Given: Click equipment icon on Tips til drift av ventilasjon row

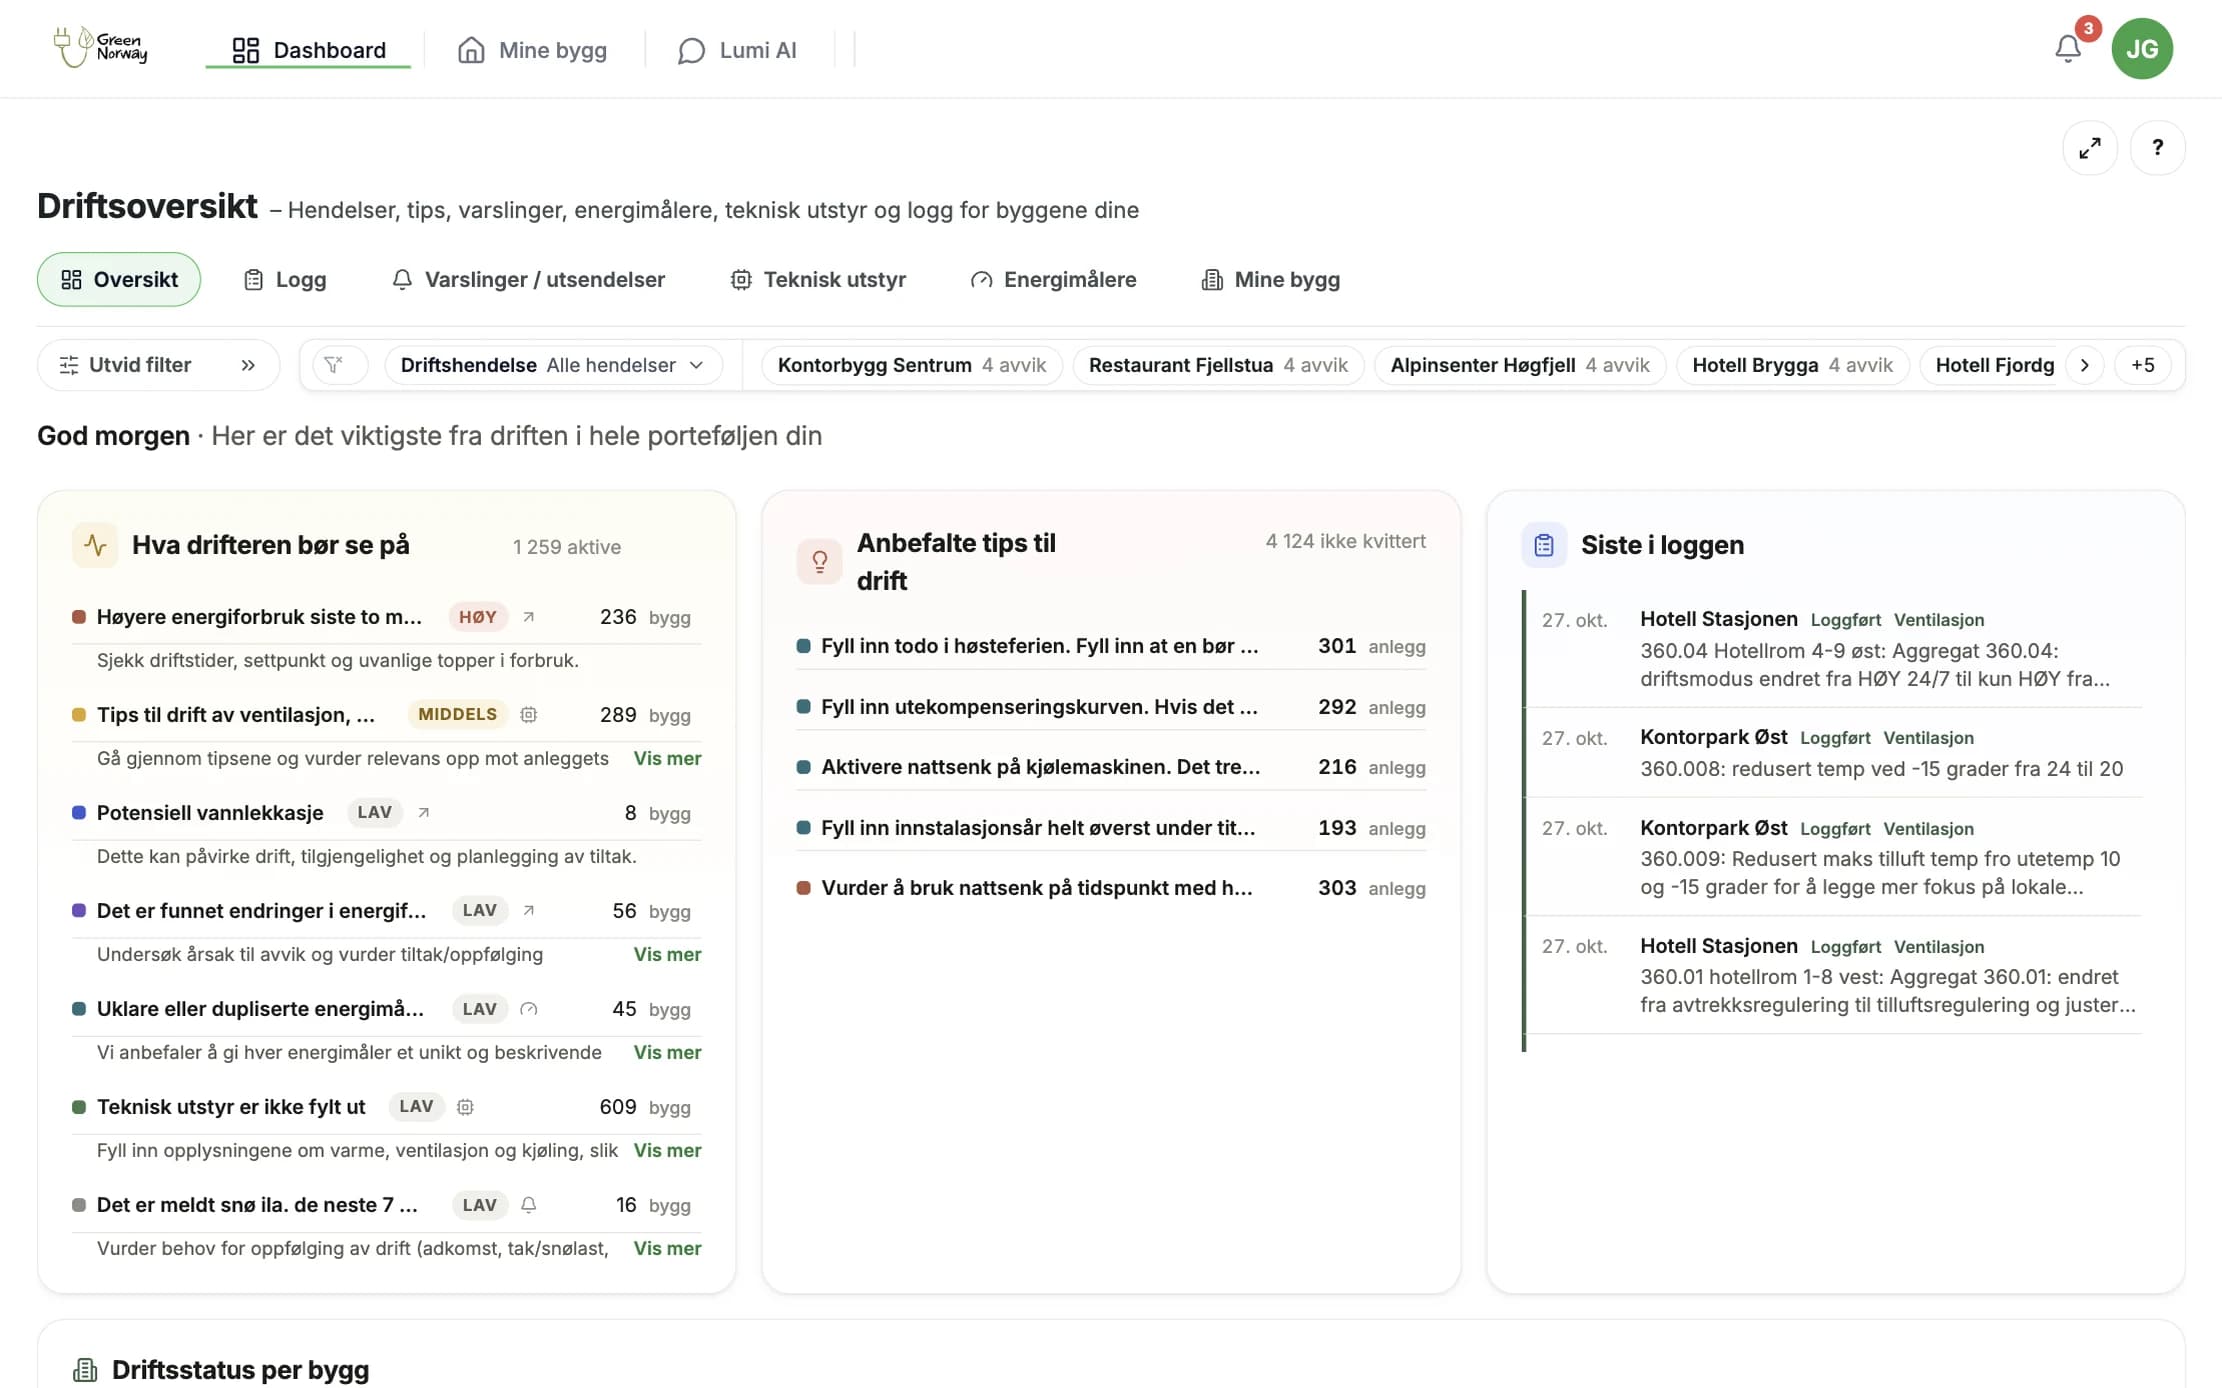Looking at the screenshot, I should (x=529, y=715).
